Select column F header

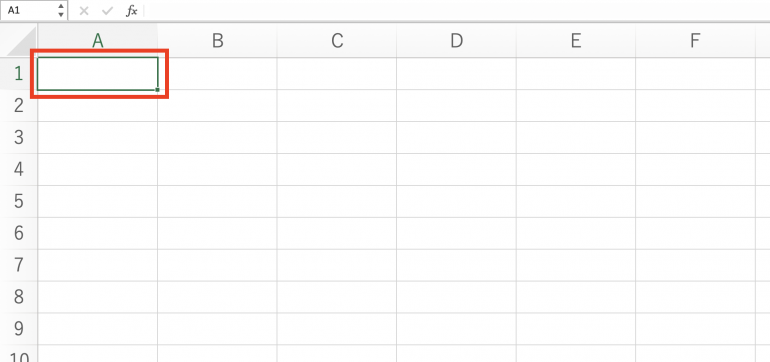tap(695, 41)
